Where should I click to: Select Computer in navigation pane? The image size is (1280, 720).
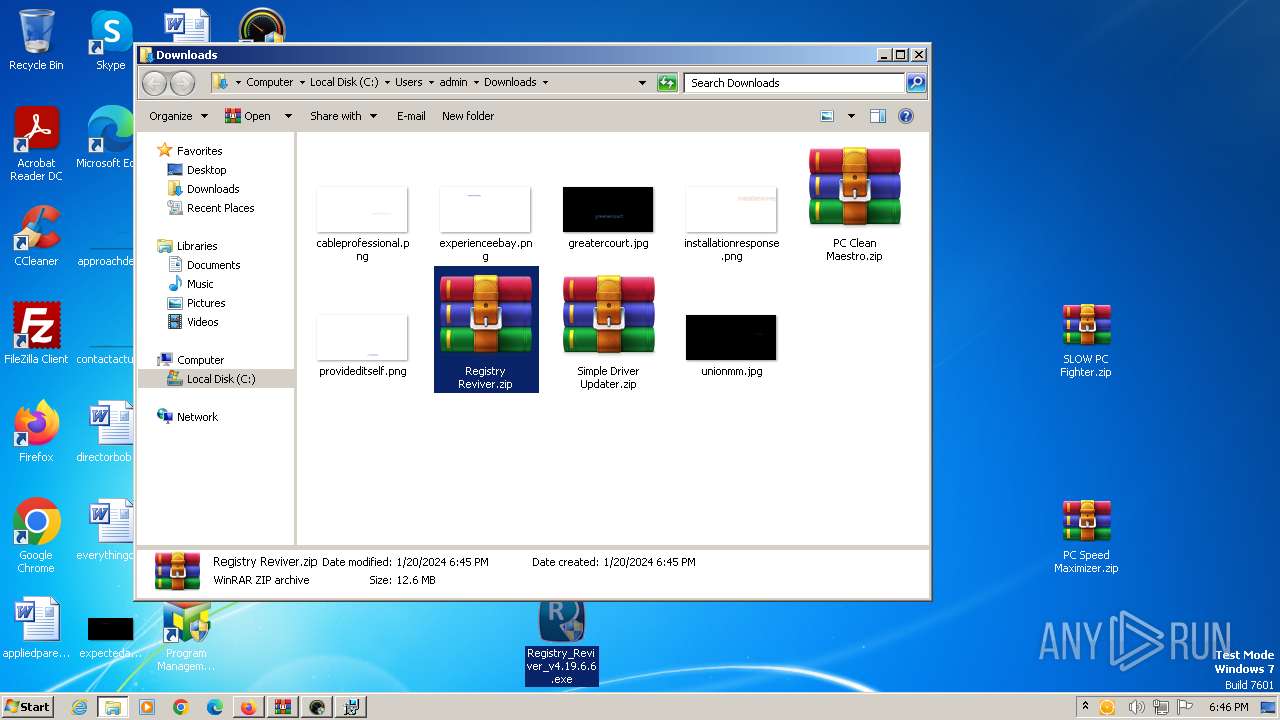(200, 360)
